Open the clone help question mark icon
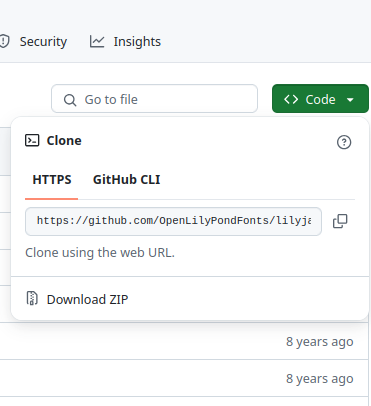The width and height of the screenshot is (371, 406). [344, 142]
